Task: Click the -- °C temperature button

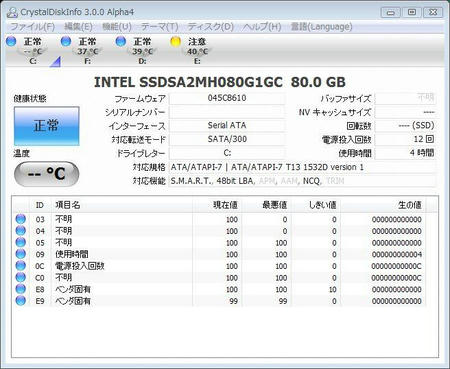Action: (47, 174)
